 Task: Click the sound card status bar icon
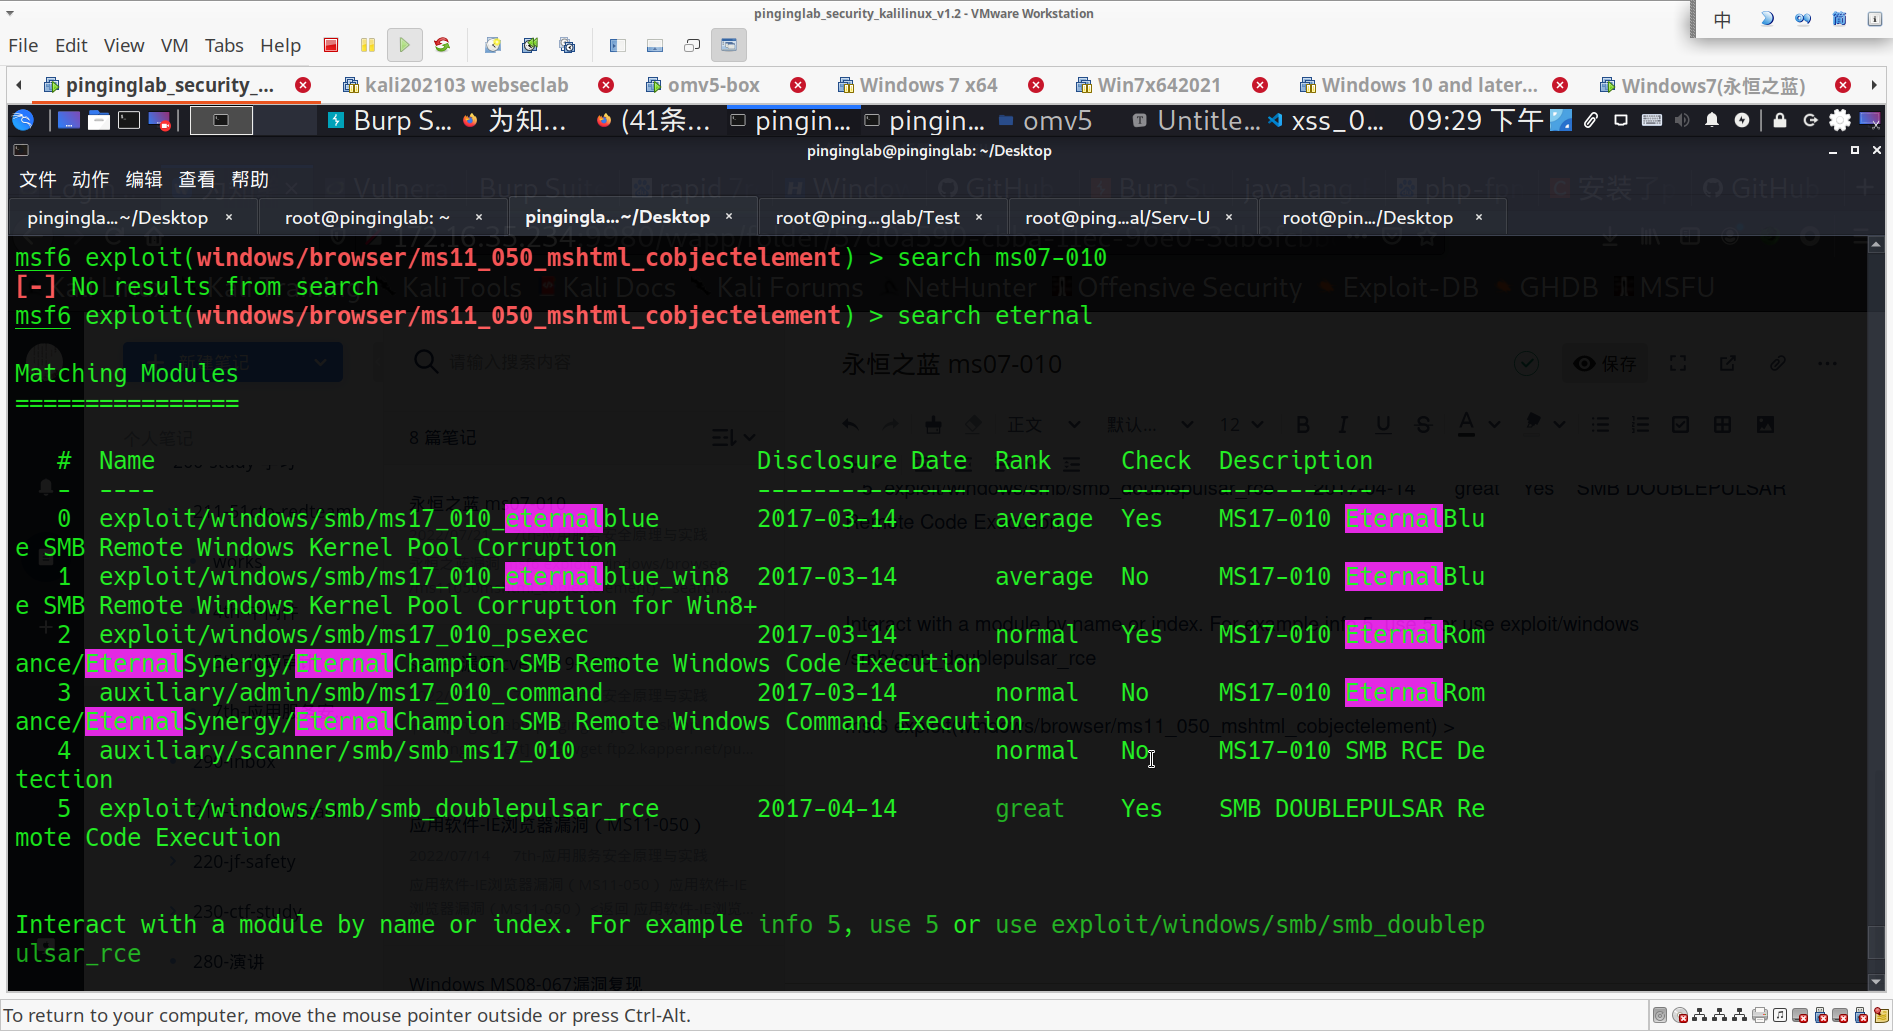[1780, 1016]
